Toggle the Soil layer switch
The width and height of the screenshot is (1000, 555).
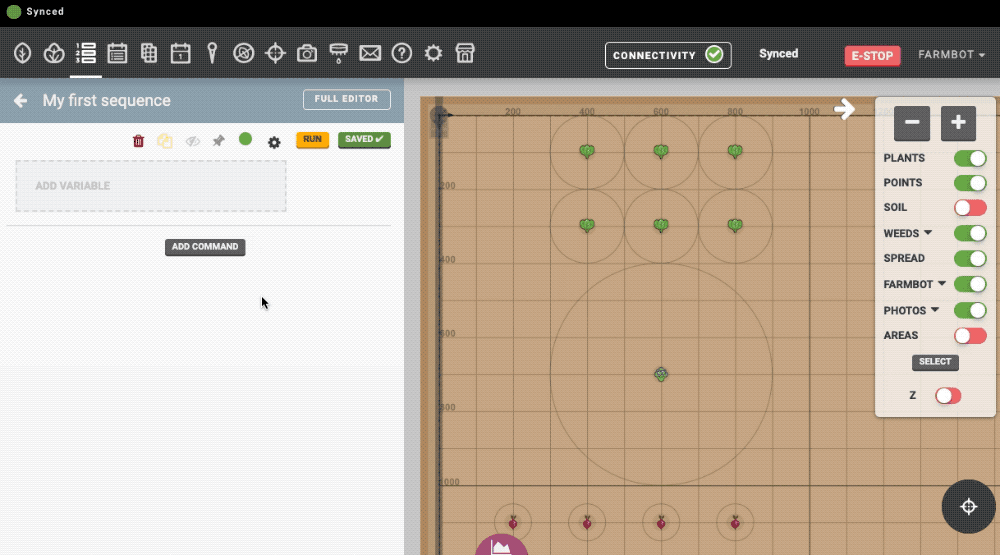pyautogui.click(x=969, y=208)
